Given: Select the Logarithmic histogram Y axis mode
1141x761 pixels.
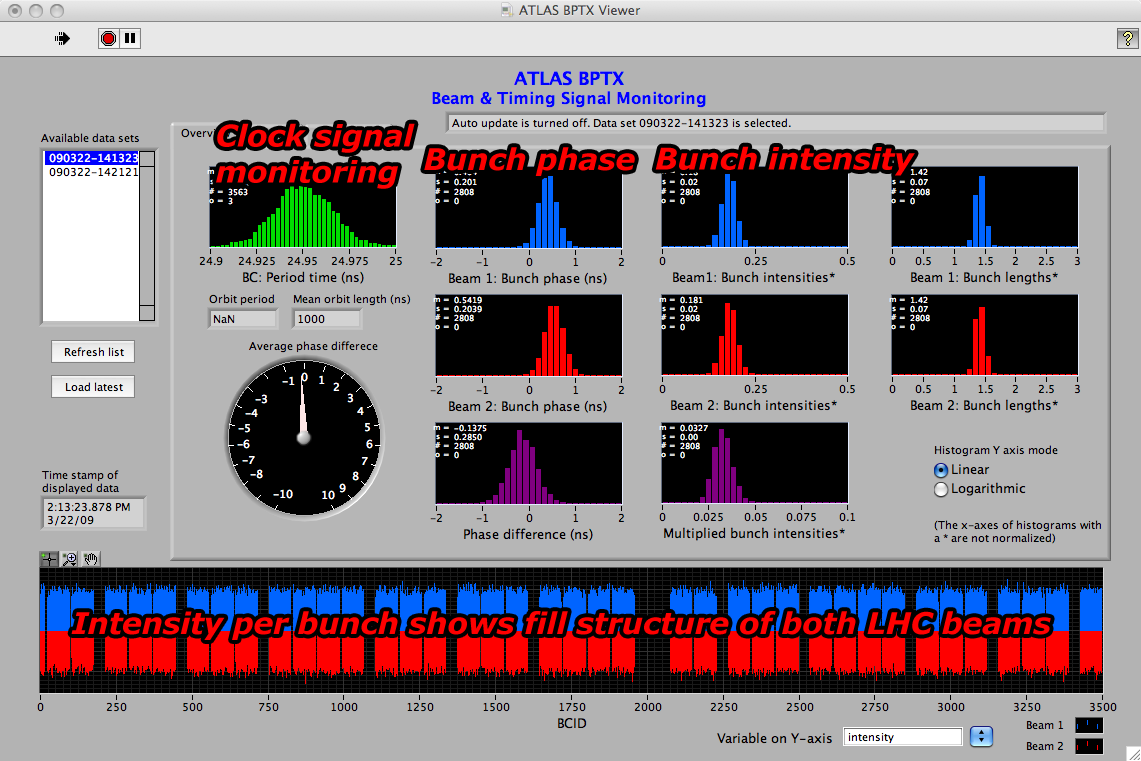Looking at the screenshot, I should point(941,490).
